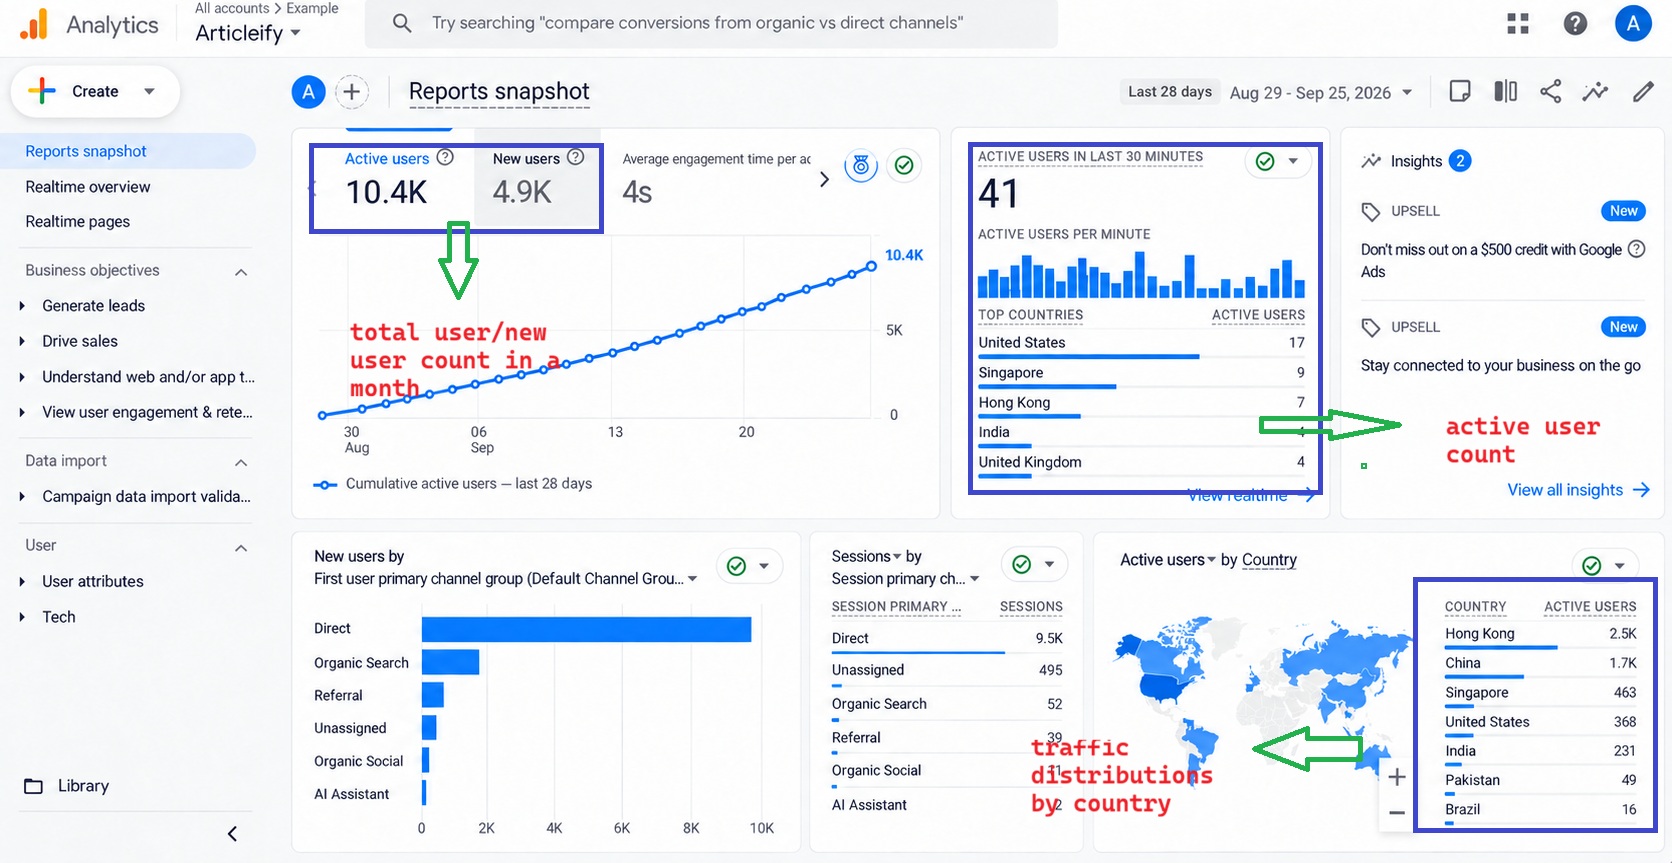Open the Articleify property selector

[x=248, y=33]
